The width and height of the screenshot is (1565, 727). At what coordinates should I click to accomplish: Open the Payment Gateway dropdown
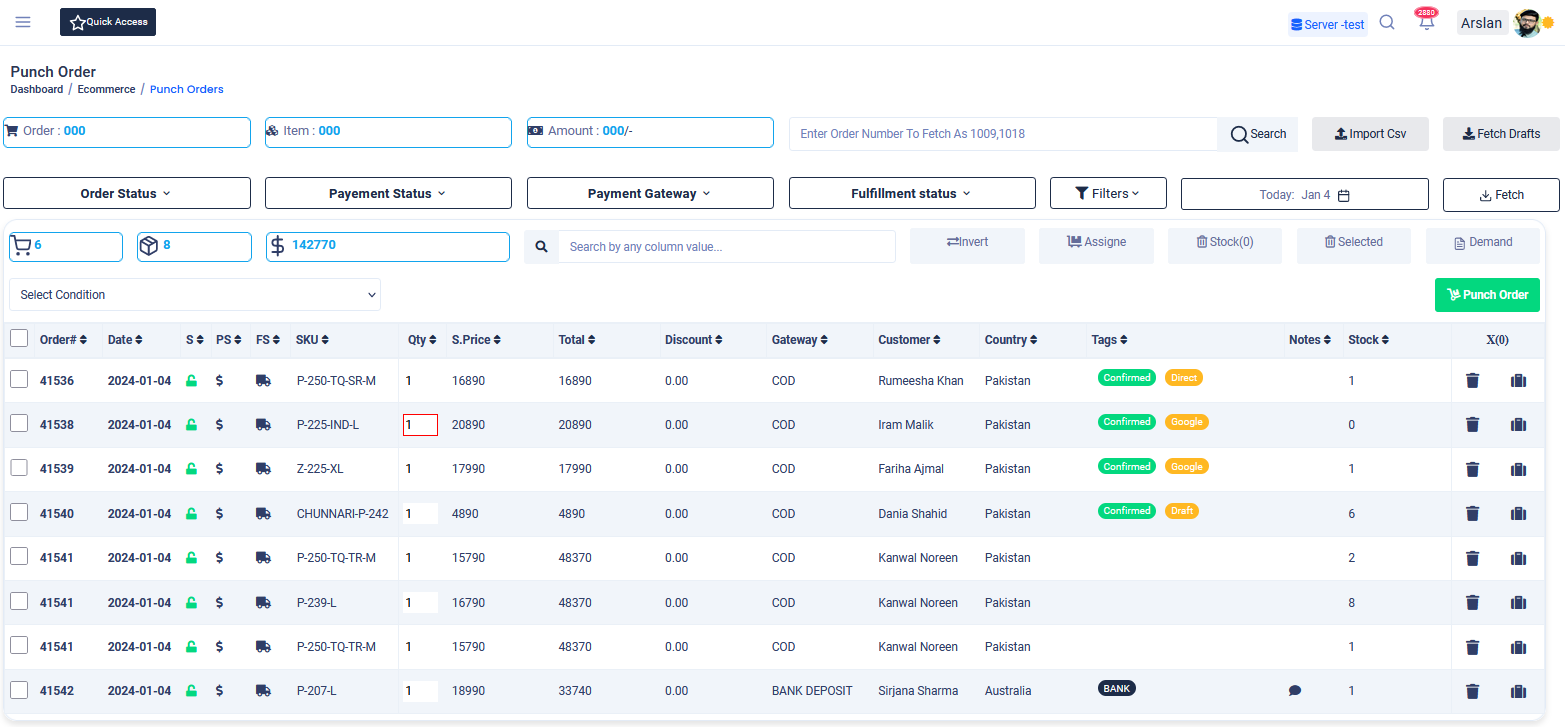pyautogui.click(x=650, y=194)
